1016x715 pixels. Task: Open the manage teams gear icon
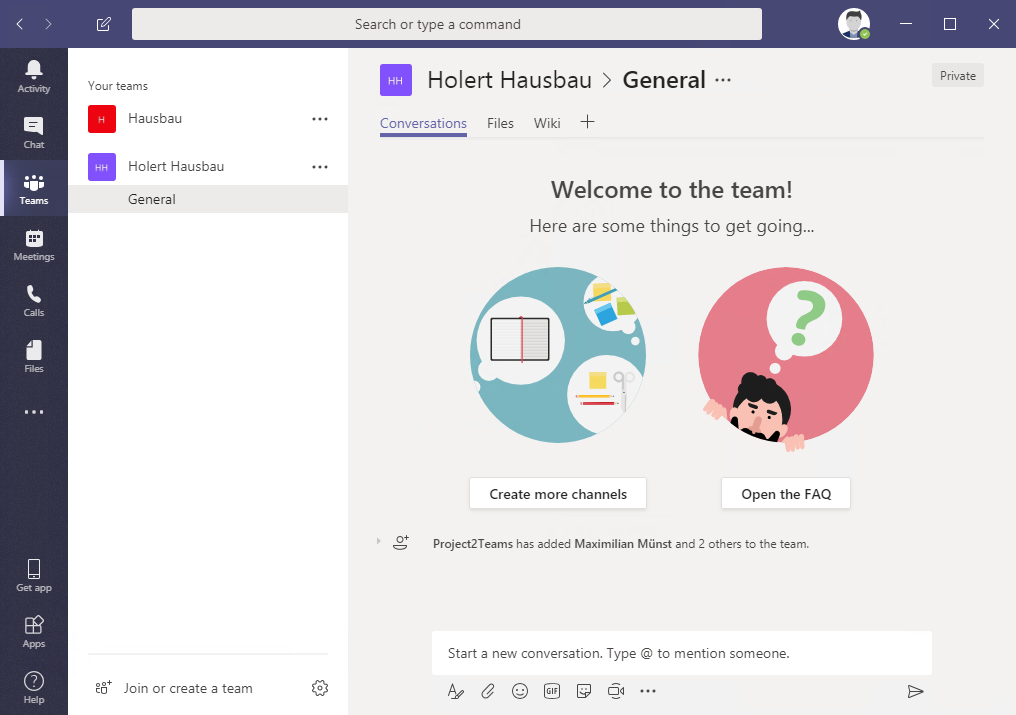coord(320,688)
